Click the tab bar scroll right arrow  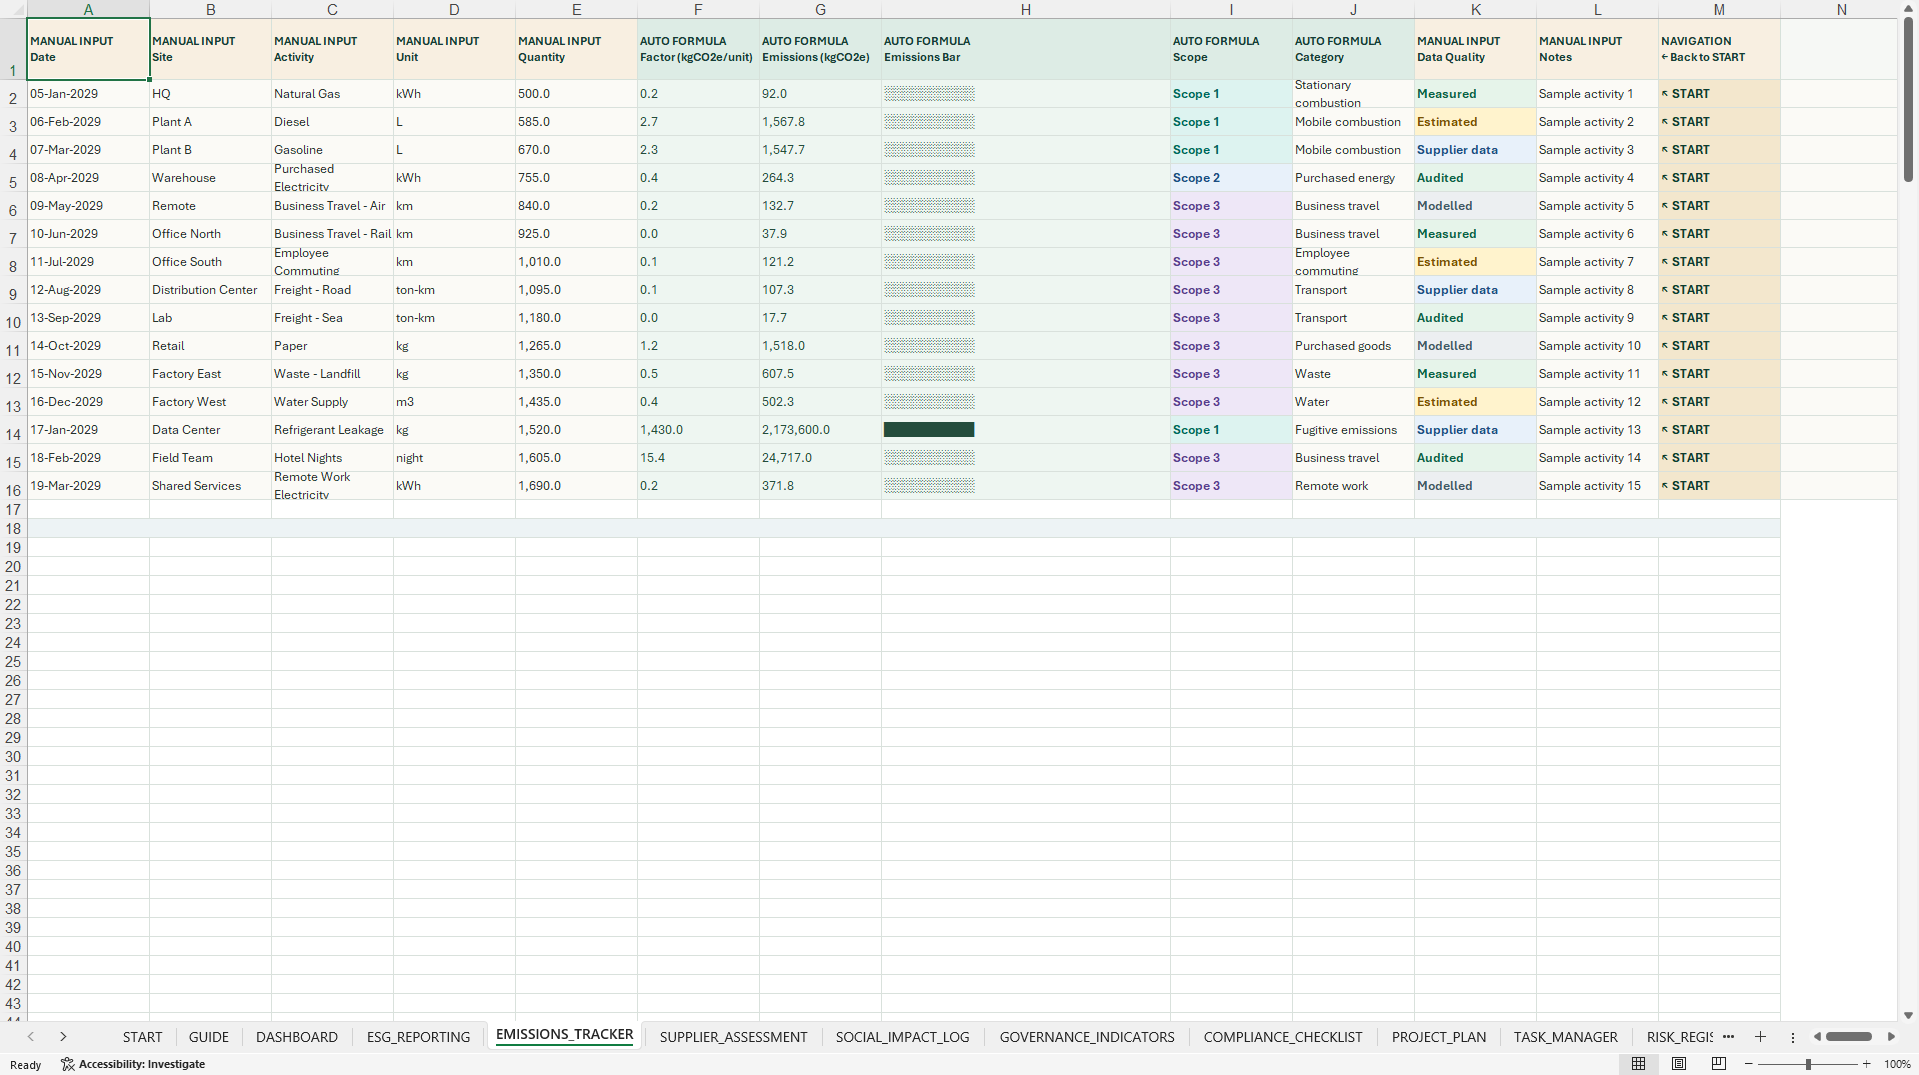click(x=1891, y=1037)
